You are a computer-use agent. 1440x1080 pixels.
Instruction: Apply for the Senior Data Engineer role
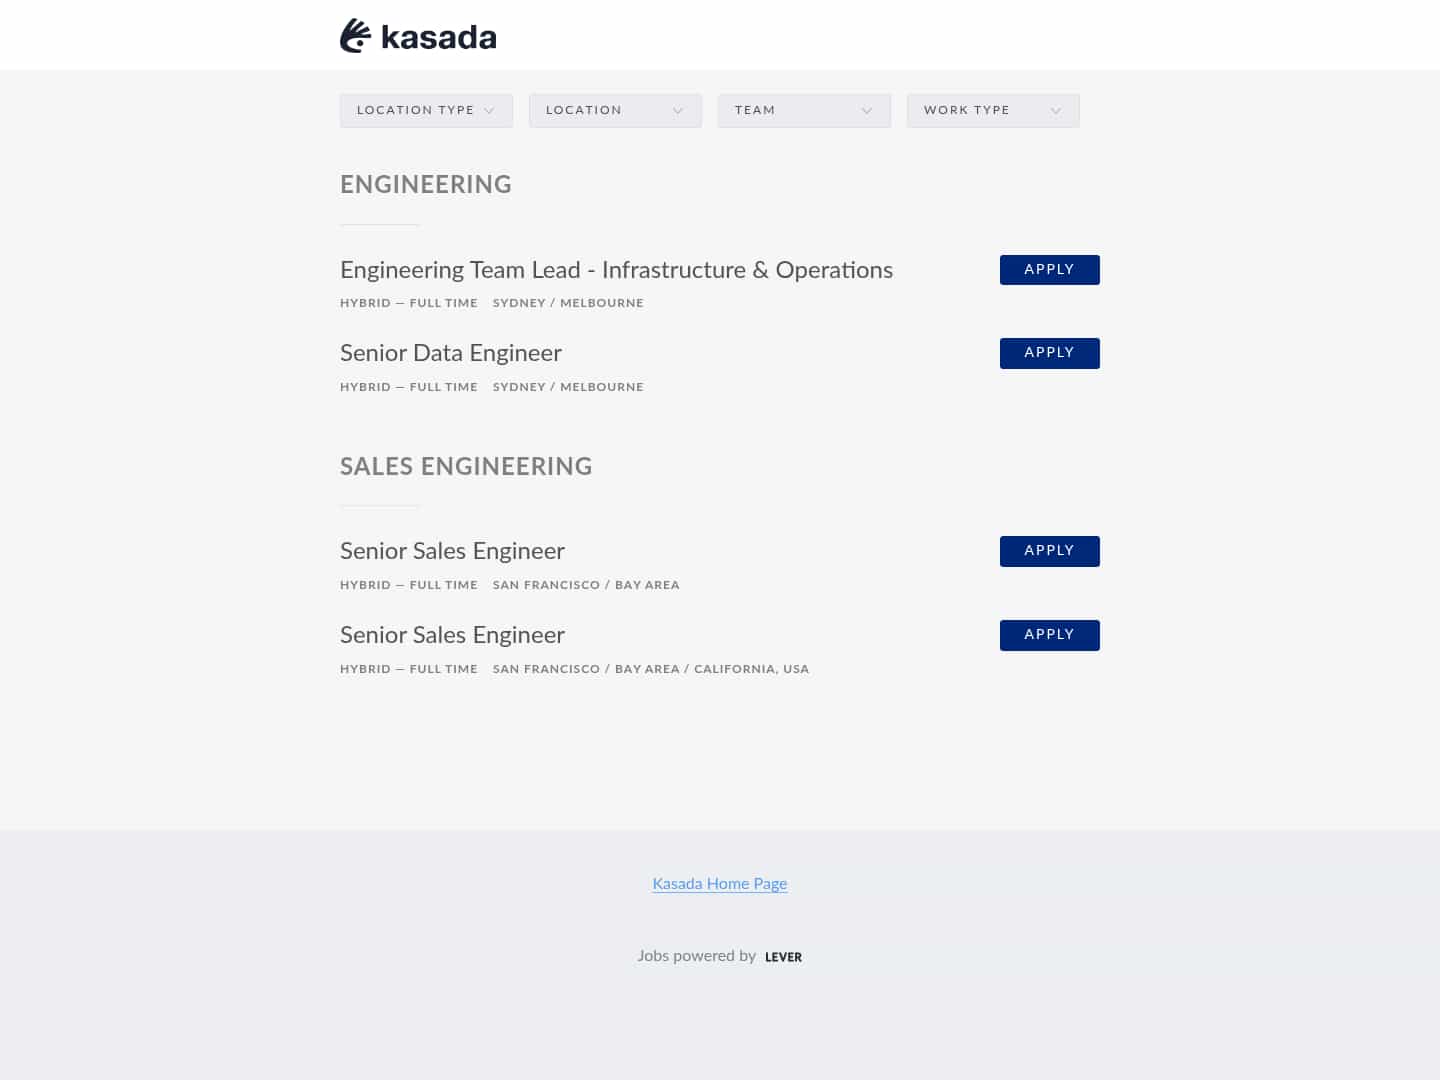1049,353
